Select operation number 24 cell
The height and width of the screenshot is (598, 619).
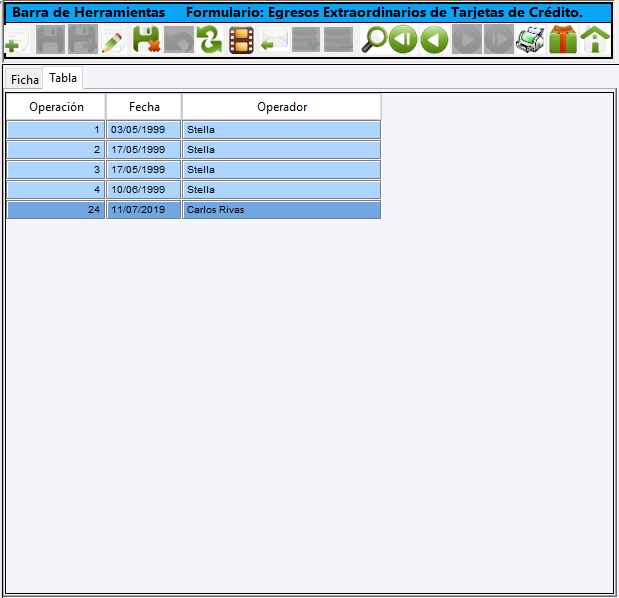(x=56, y=210)
